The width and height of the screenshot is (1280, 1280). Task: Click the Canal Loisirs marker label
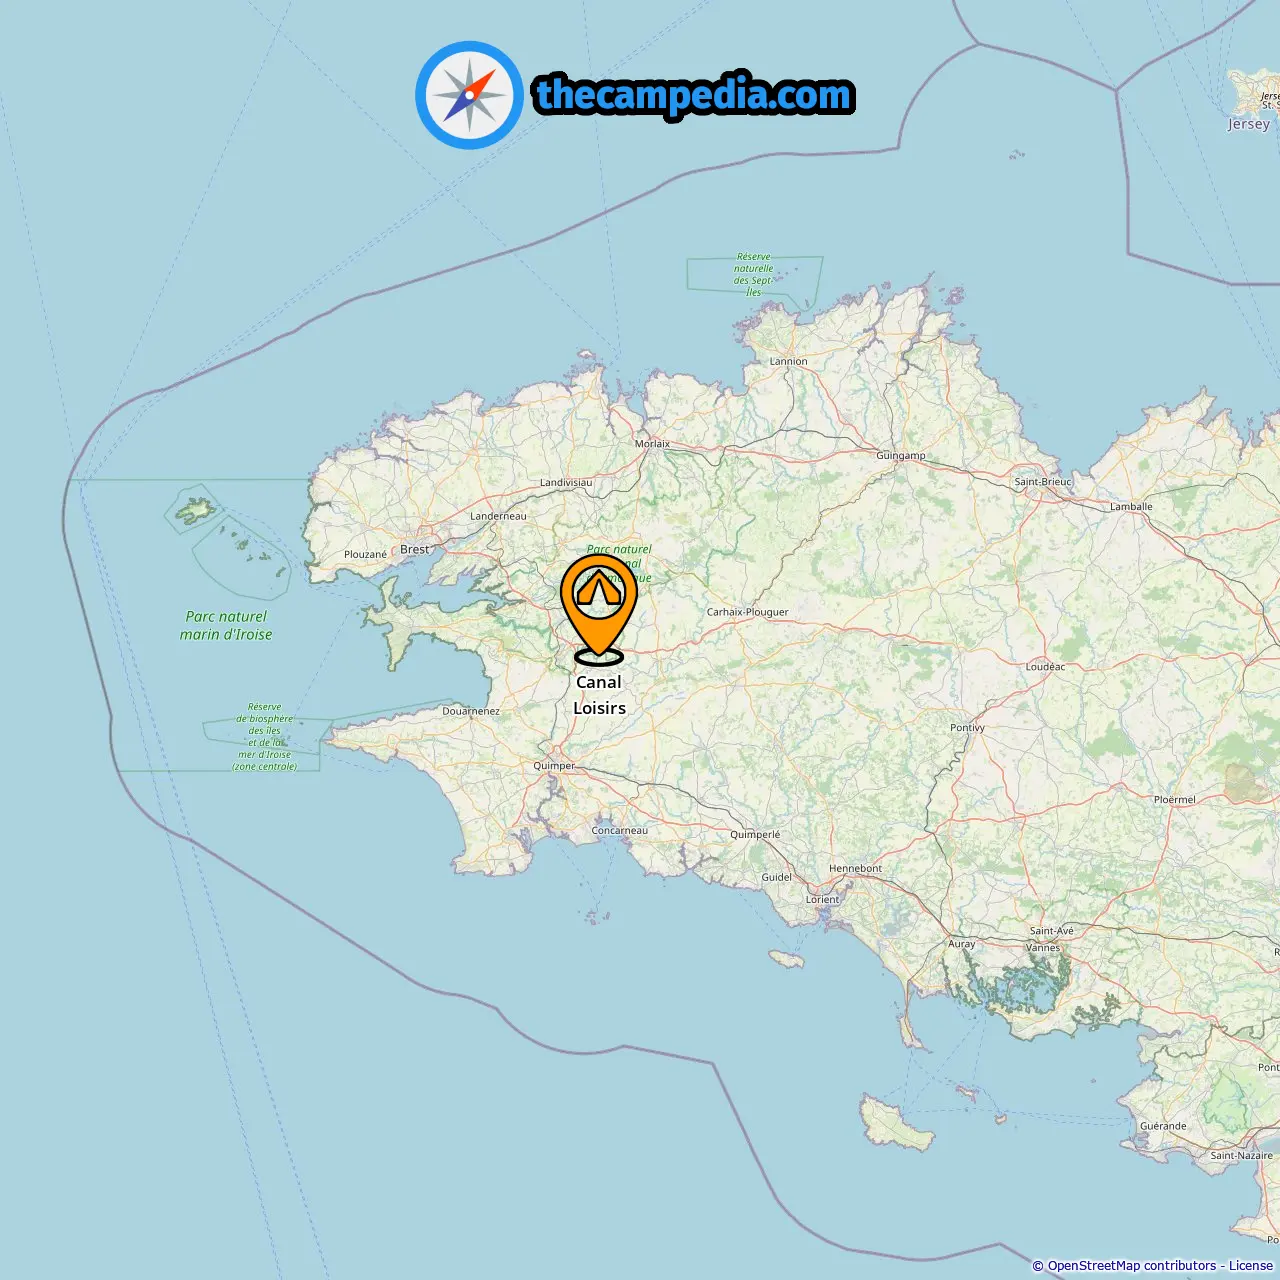(599, 695)
